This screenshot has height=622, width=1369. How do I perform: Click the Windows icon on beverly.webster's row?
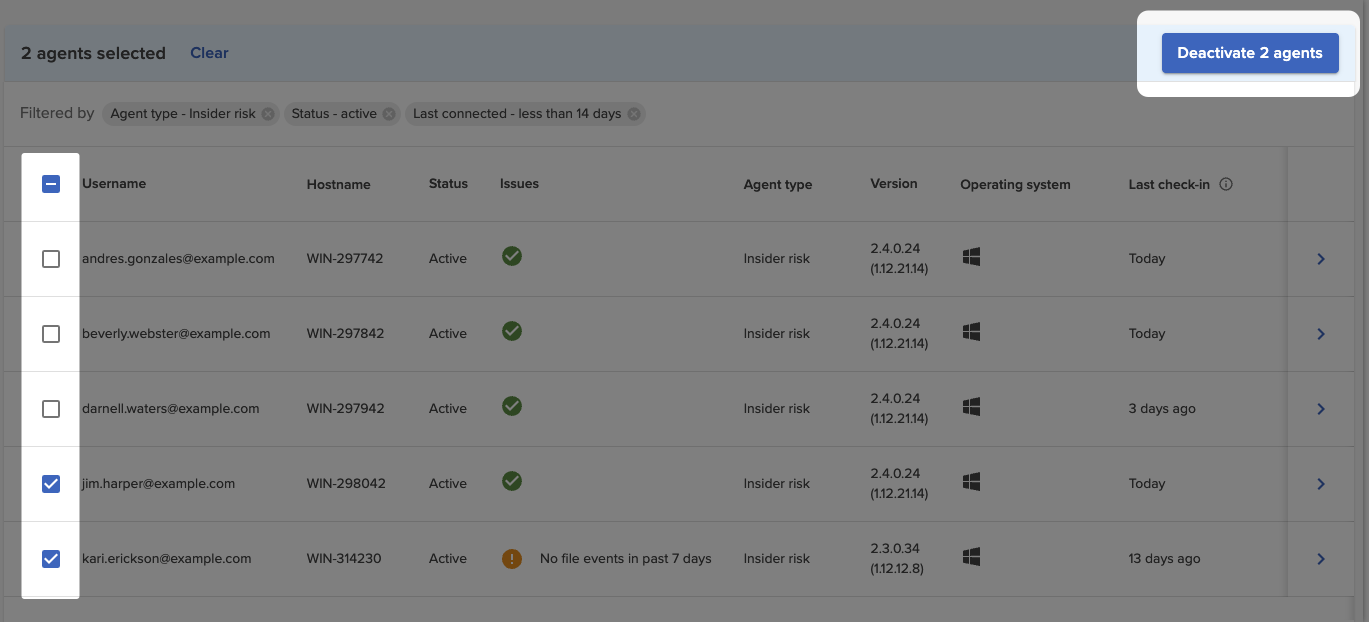click(970, 331)
